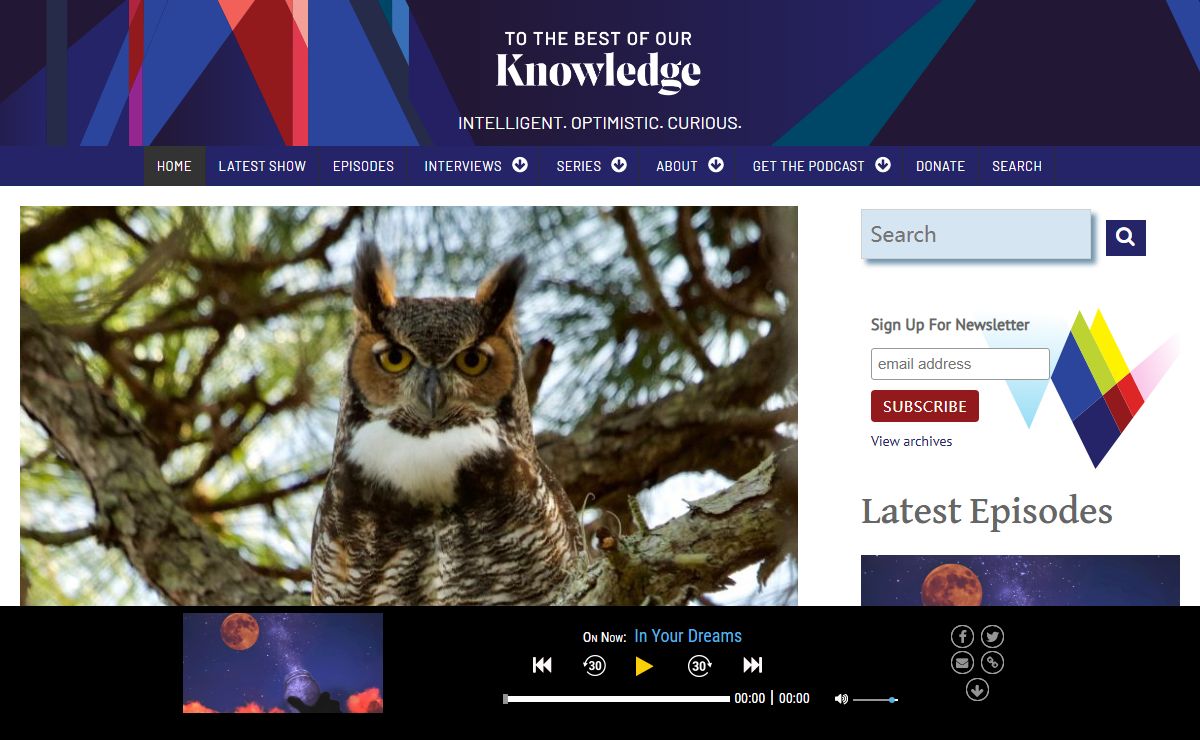The width and height of the screenshot is (1200, 740).
Task: Expand Get the Podcast menu arrow
Action: click(883, 165)
